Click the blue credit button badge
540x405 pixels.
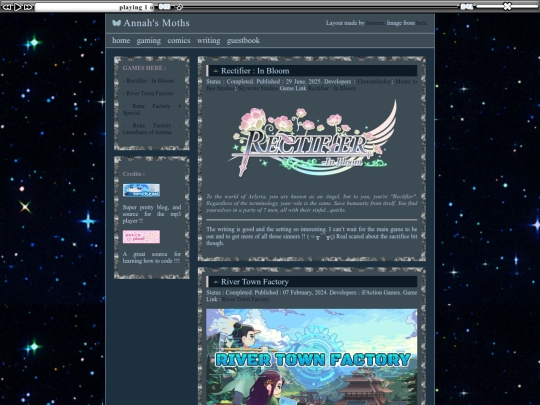coord(141,190)
